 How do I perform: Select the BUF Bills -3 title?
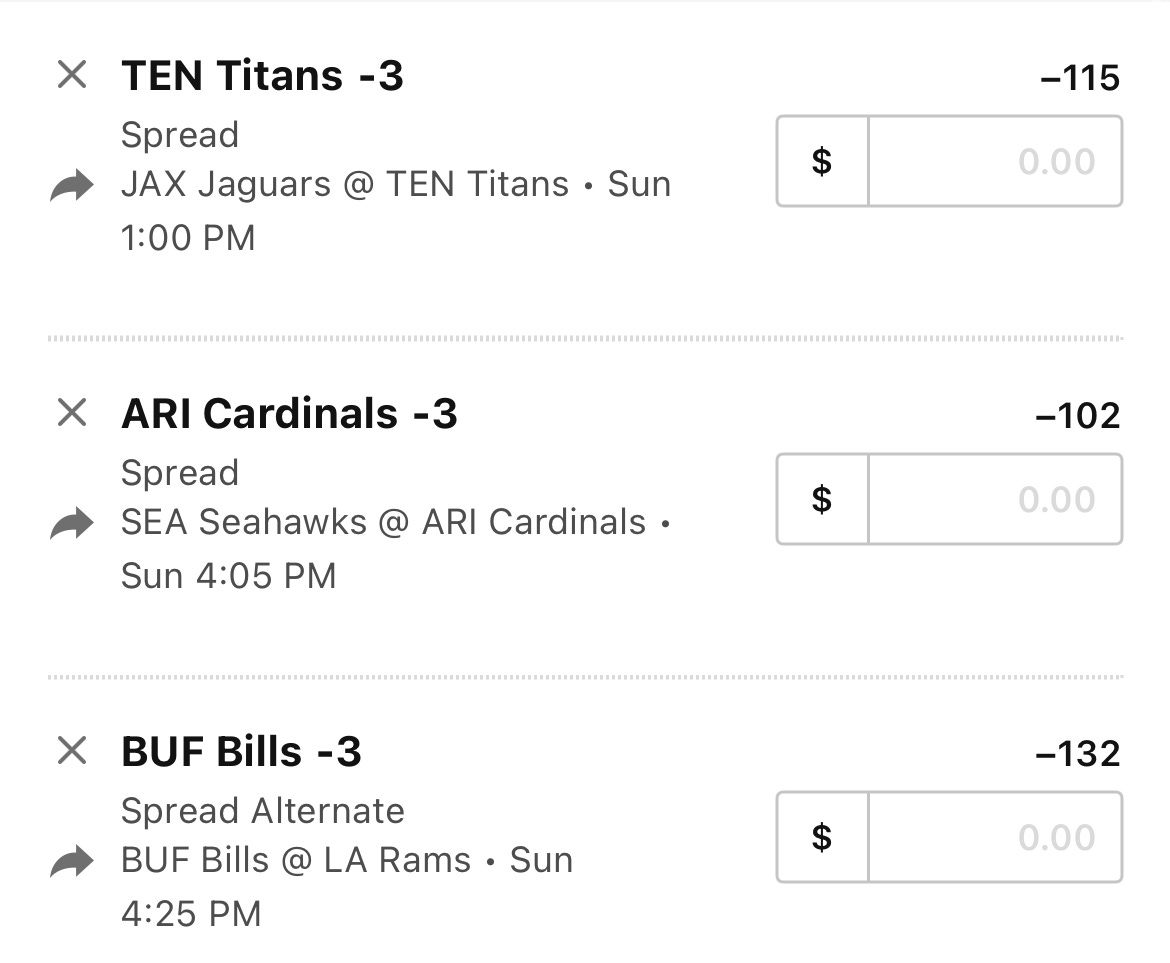242,752
